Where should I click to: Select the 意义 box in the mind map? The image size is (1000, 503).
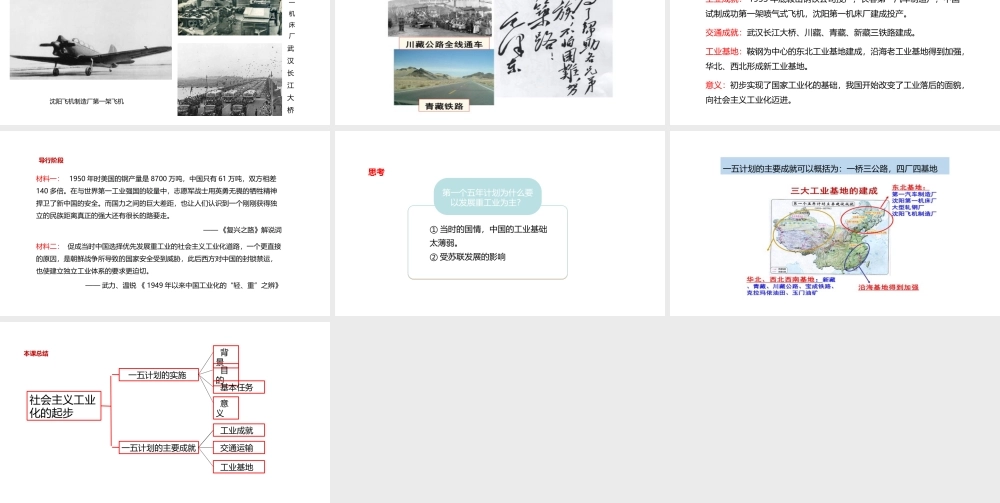pos(226,408)
